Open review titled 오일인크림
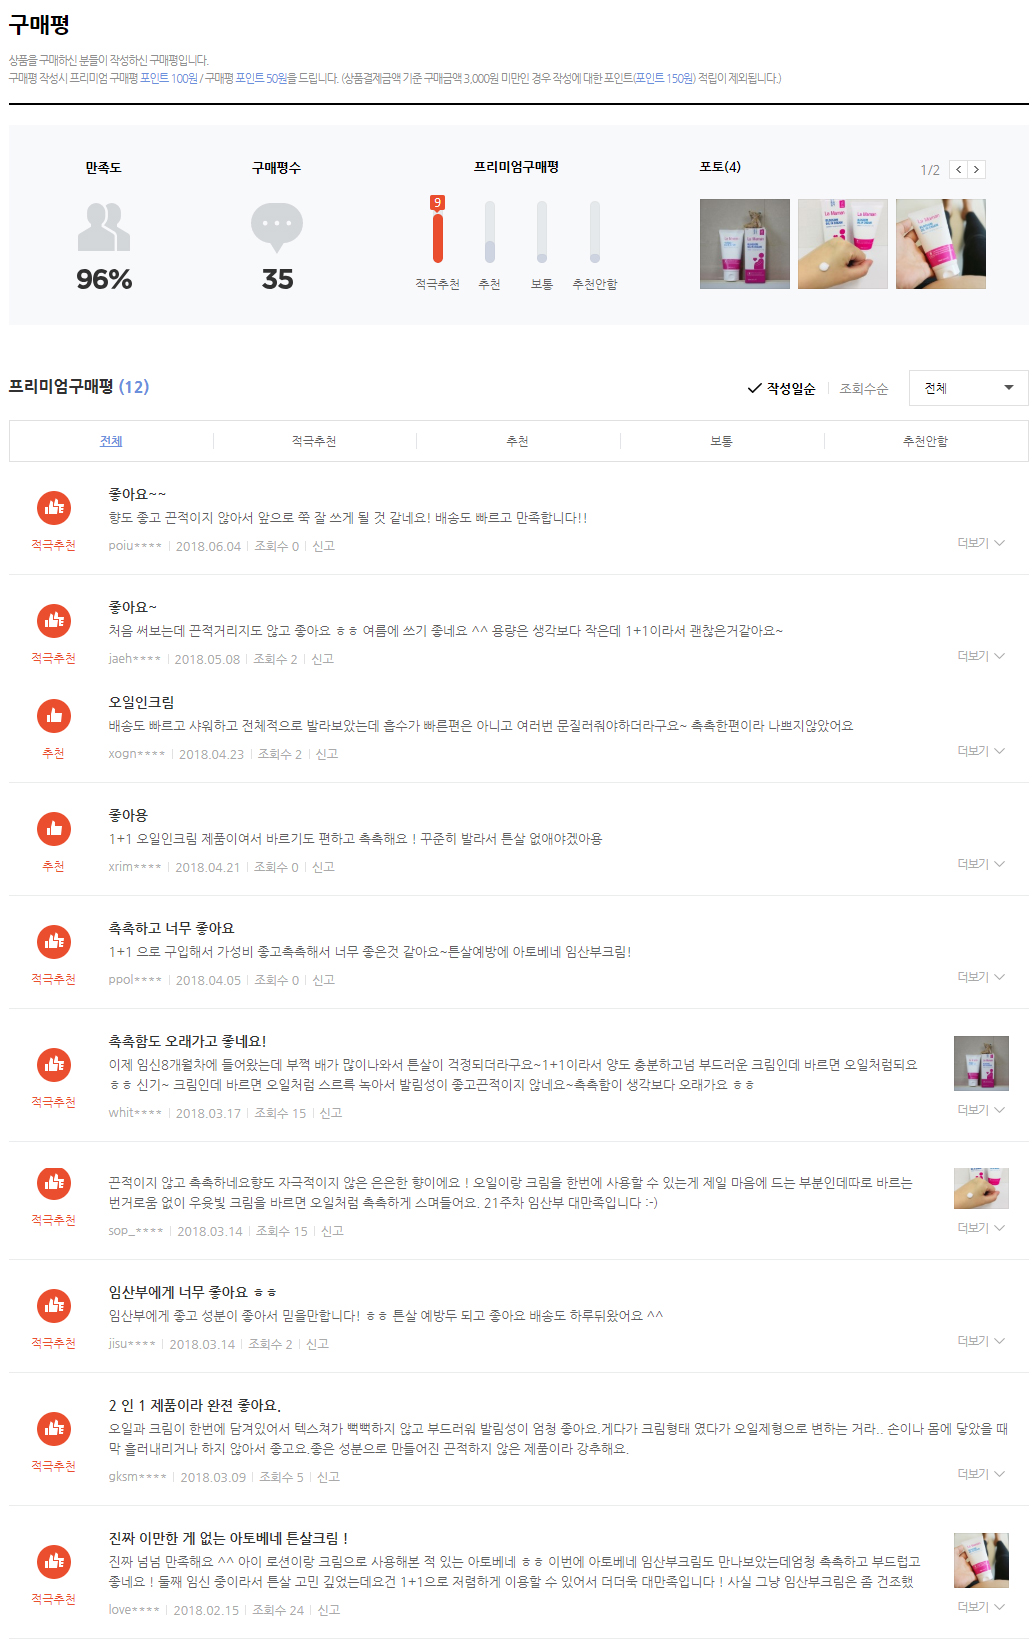The width and height of the screenshot is (1034, 1646). click(x=141, y=702)
